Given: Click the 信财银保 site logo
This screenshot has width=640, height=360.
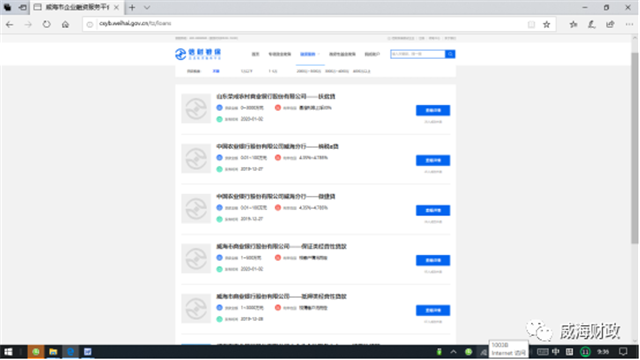Looking at the screenshot, I should [x=198, y=54].
